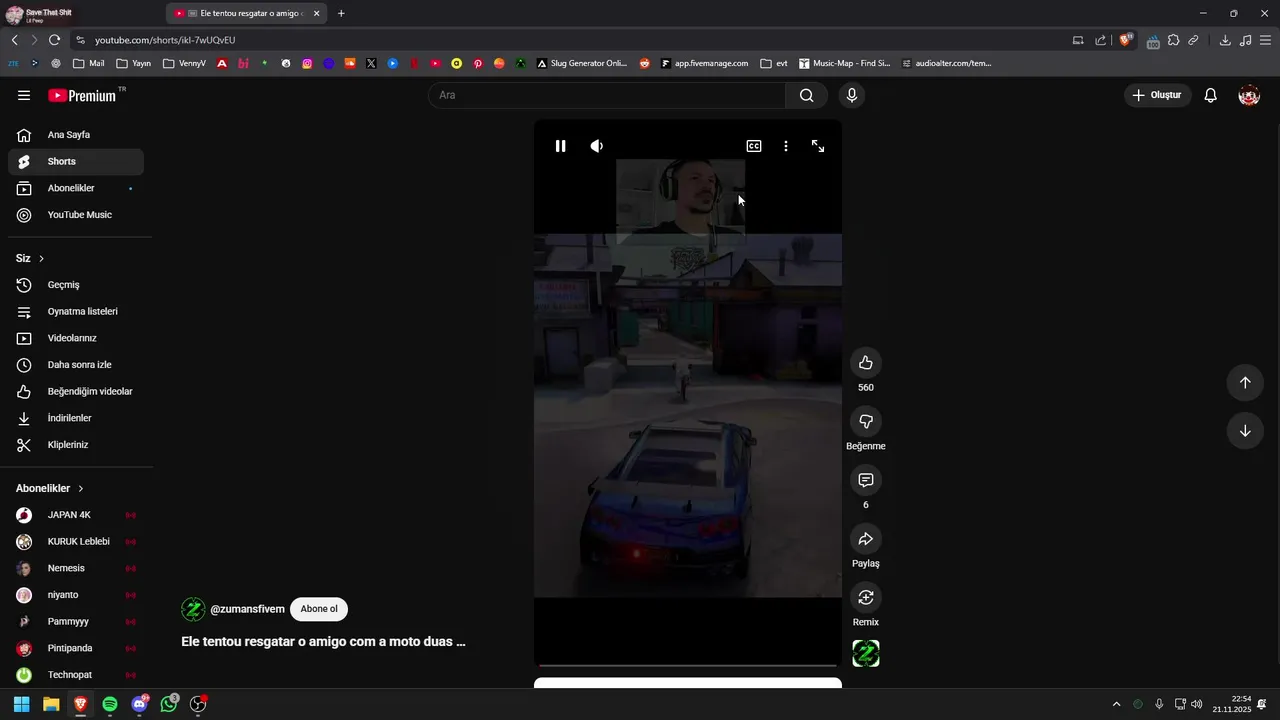The height and width of the screenshot is (720, 1280).
Task: Open Technopat channel
Action: pyautogui.click(x=76, y=675)
